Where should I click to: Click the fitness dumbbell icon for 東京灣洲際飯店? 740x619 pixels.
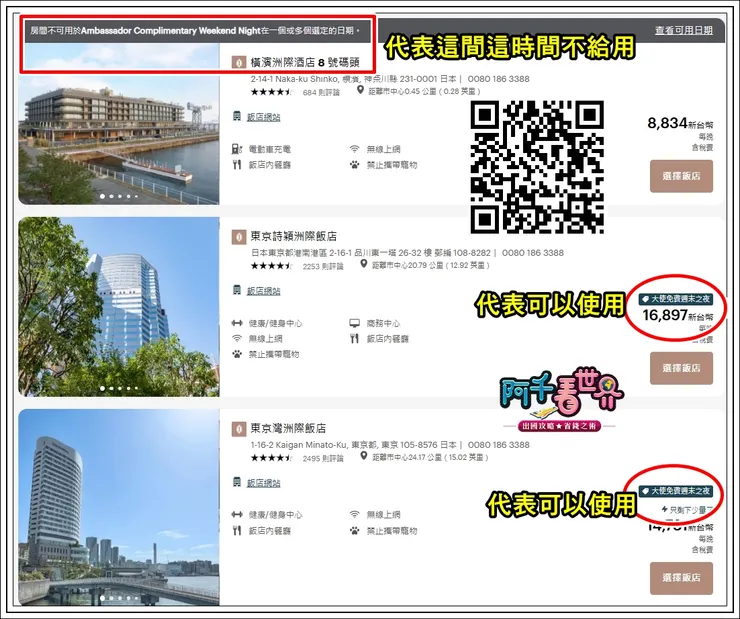click(x=237, y=515)
